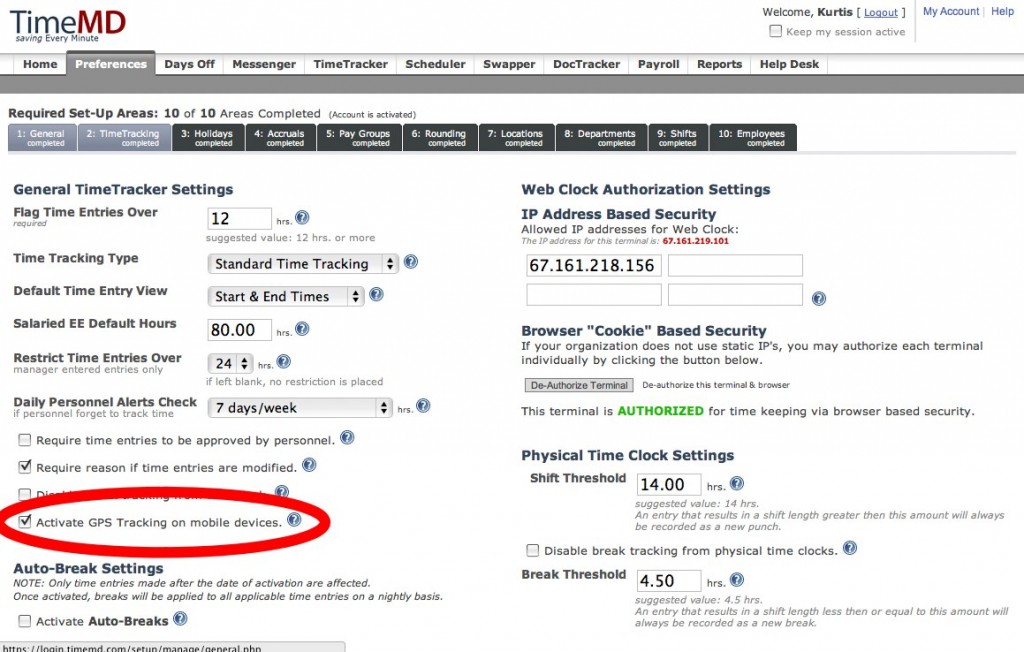Viewport: 1024px width, 652px height.
Task: Open Days Off tab
Action: (189, 64)
